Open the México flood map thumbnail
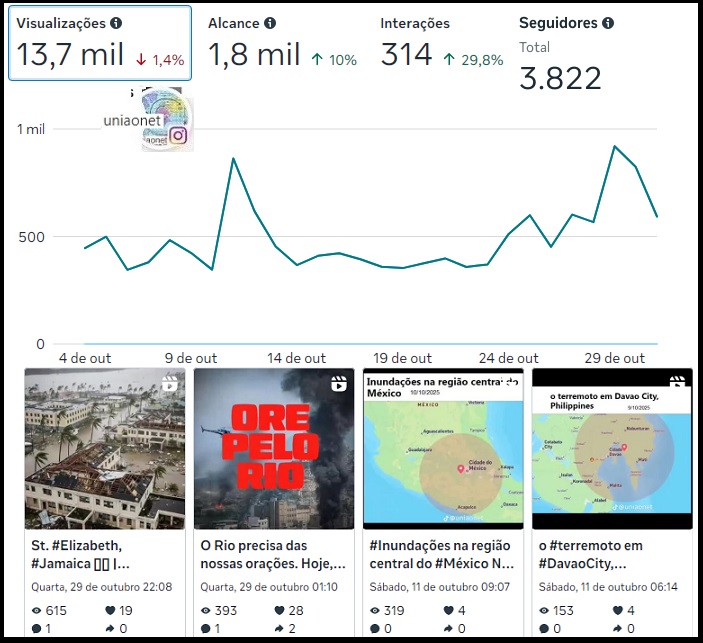Image resolution: width=703 pixels, height=643 pixels. [442, 449]
